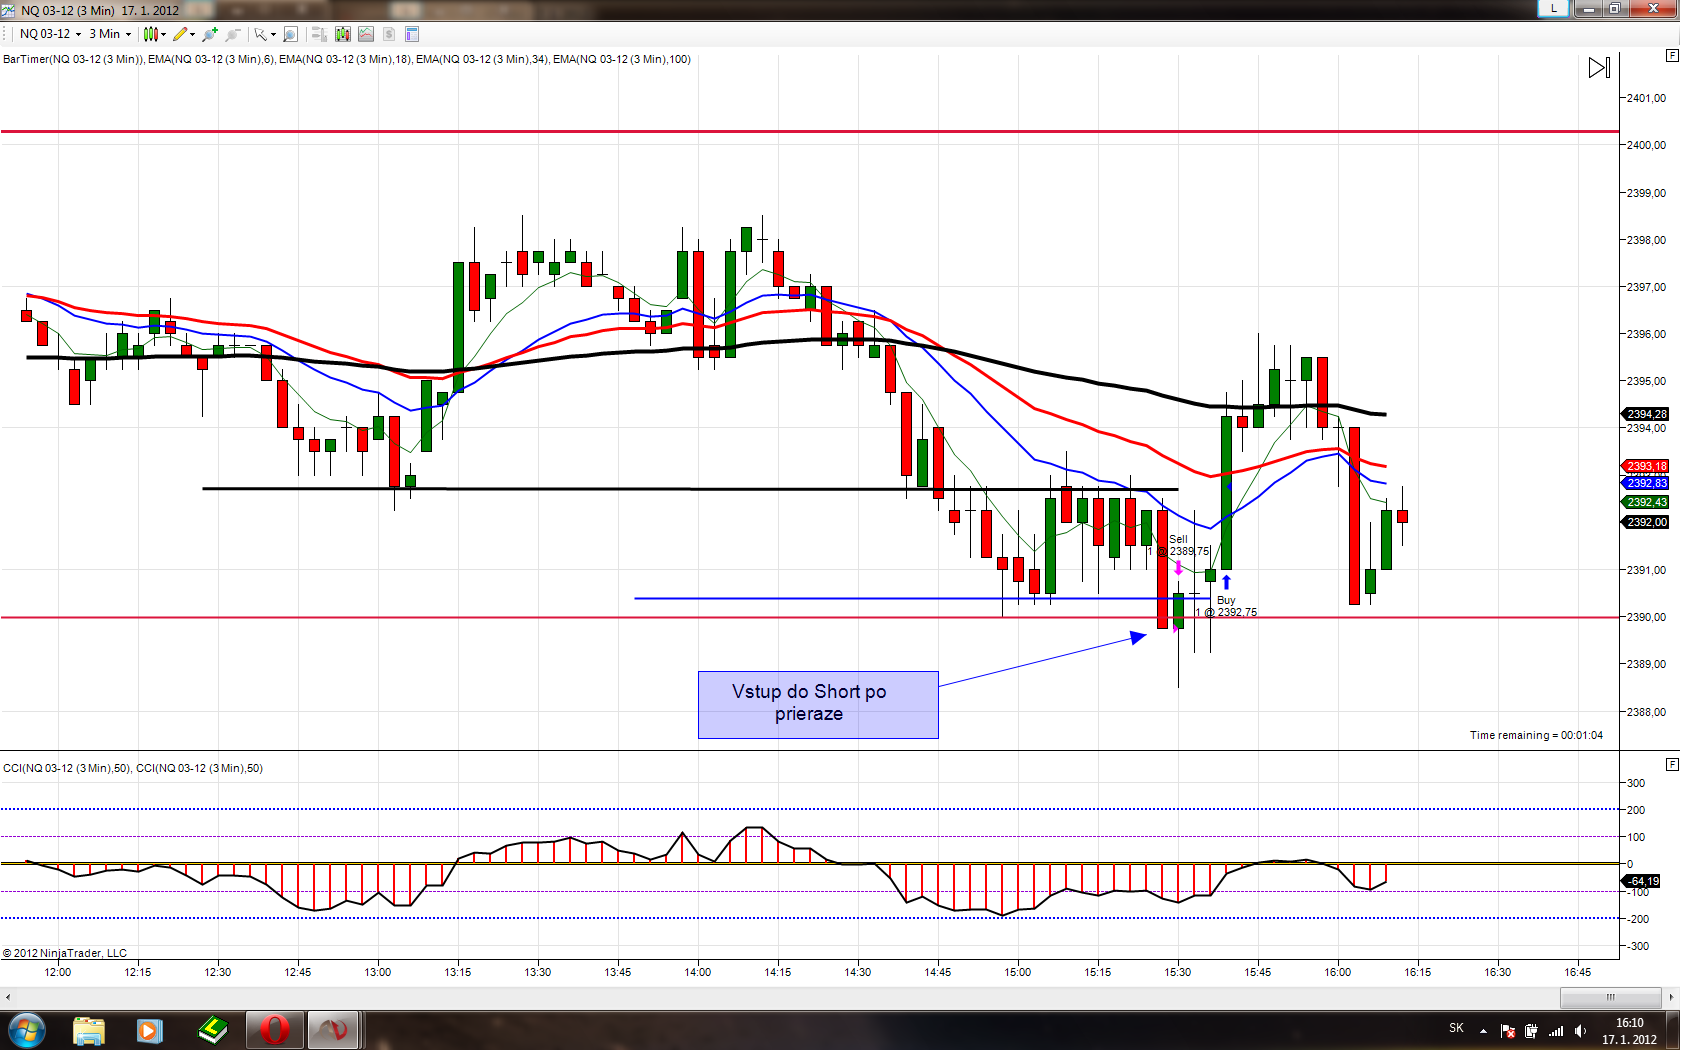1682x1050 pixels.
Task: Click the copyright 2012 NinjaTrader text
Action: [x=65, y=953]
